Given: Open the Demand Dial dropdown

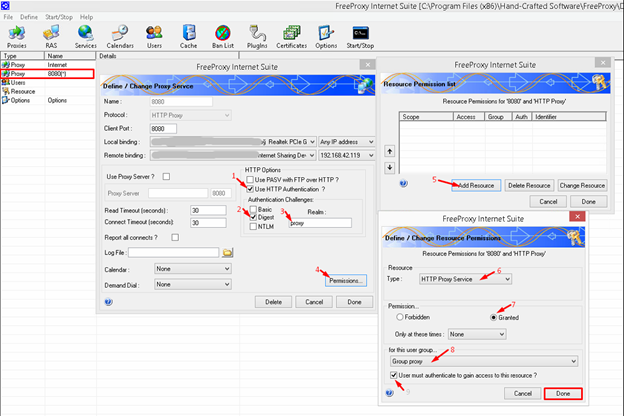Looking at the screenshot, I should point(193,285).
